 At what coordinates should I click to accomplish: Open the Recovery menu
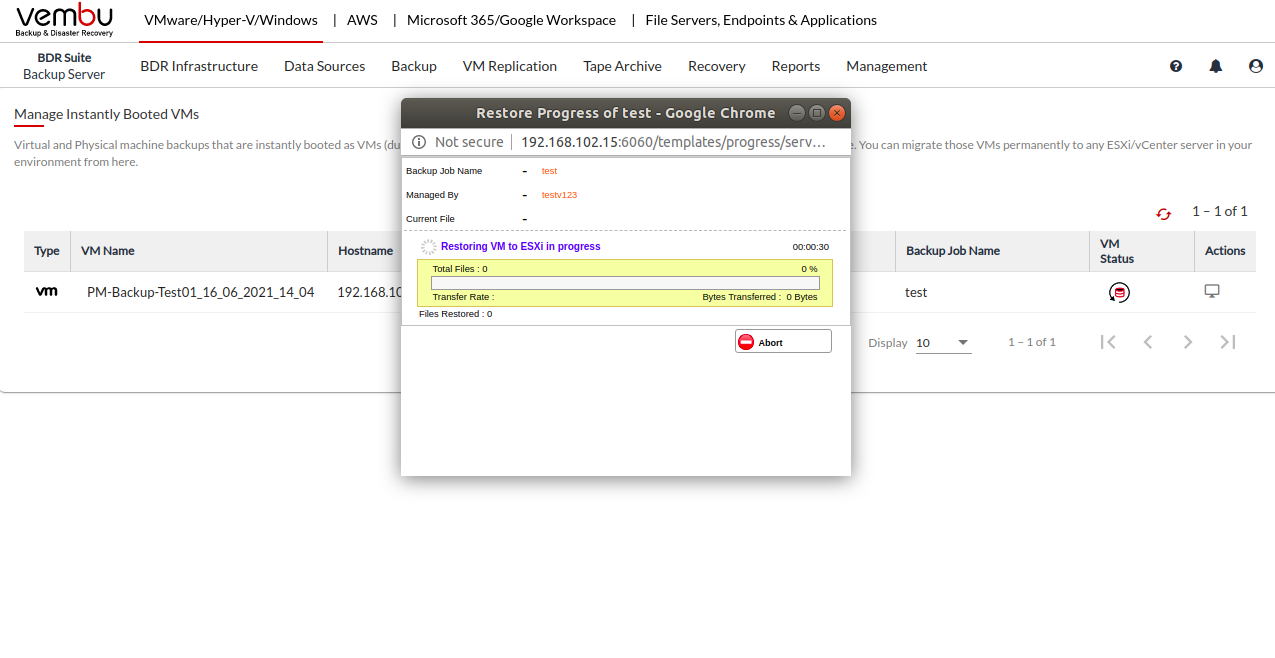[x=716, y=66]
